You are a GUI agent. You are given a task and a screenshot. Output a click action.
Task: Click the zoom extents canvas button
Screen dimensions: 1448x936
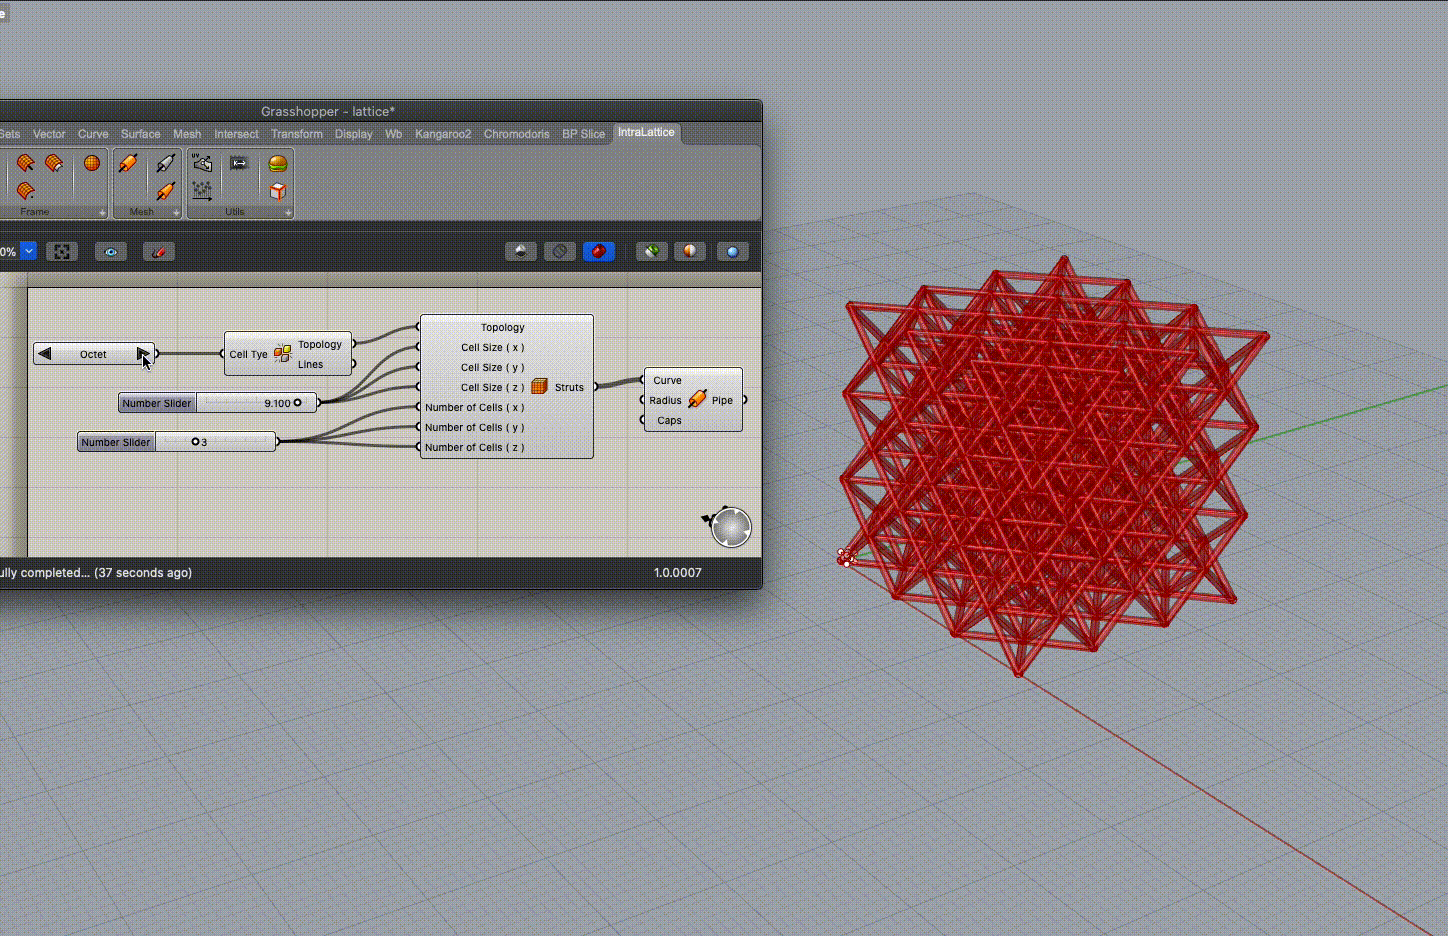tap(62, 252)
